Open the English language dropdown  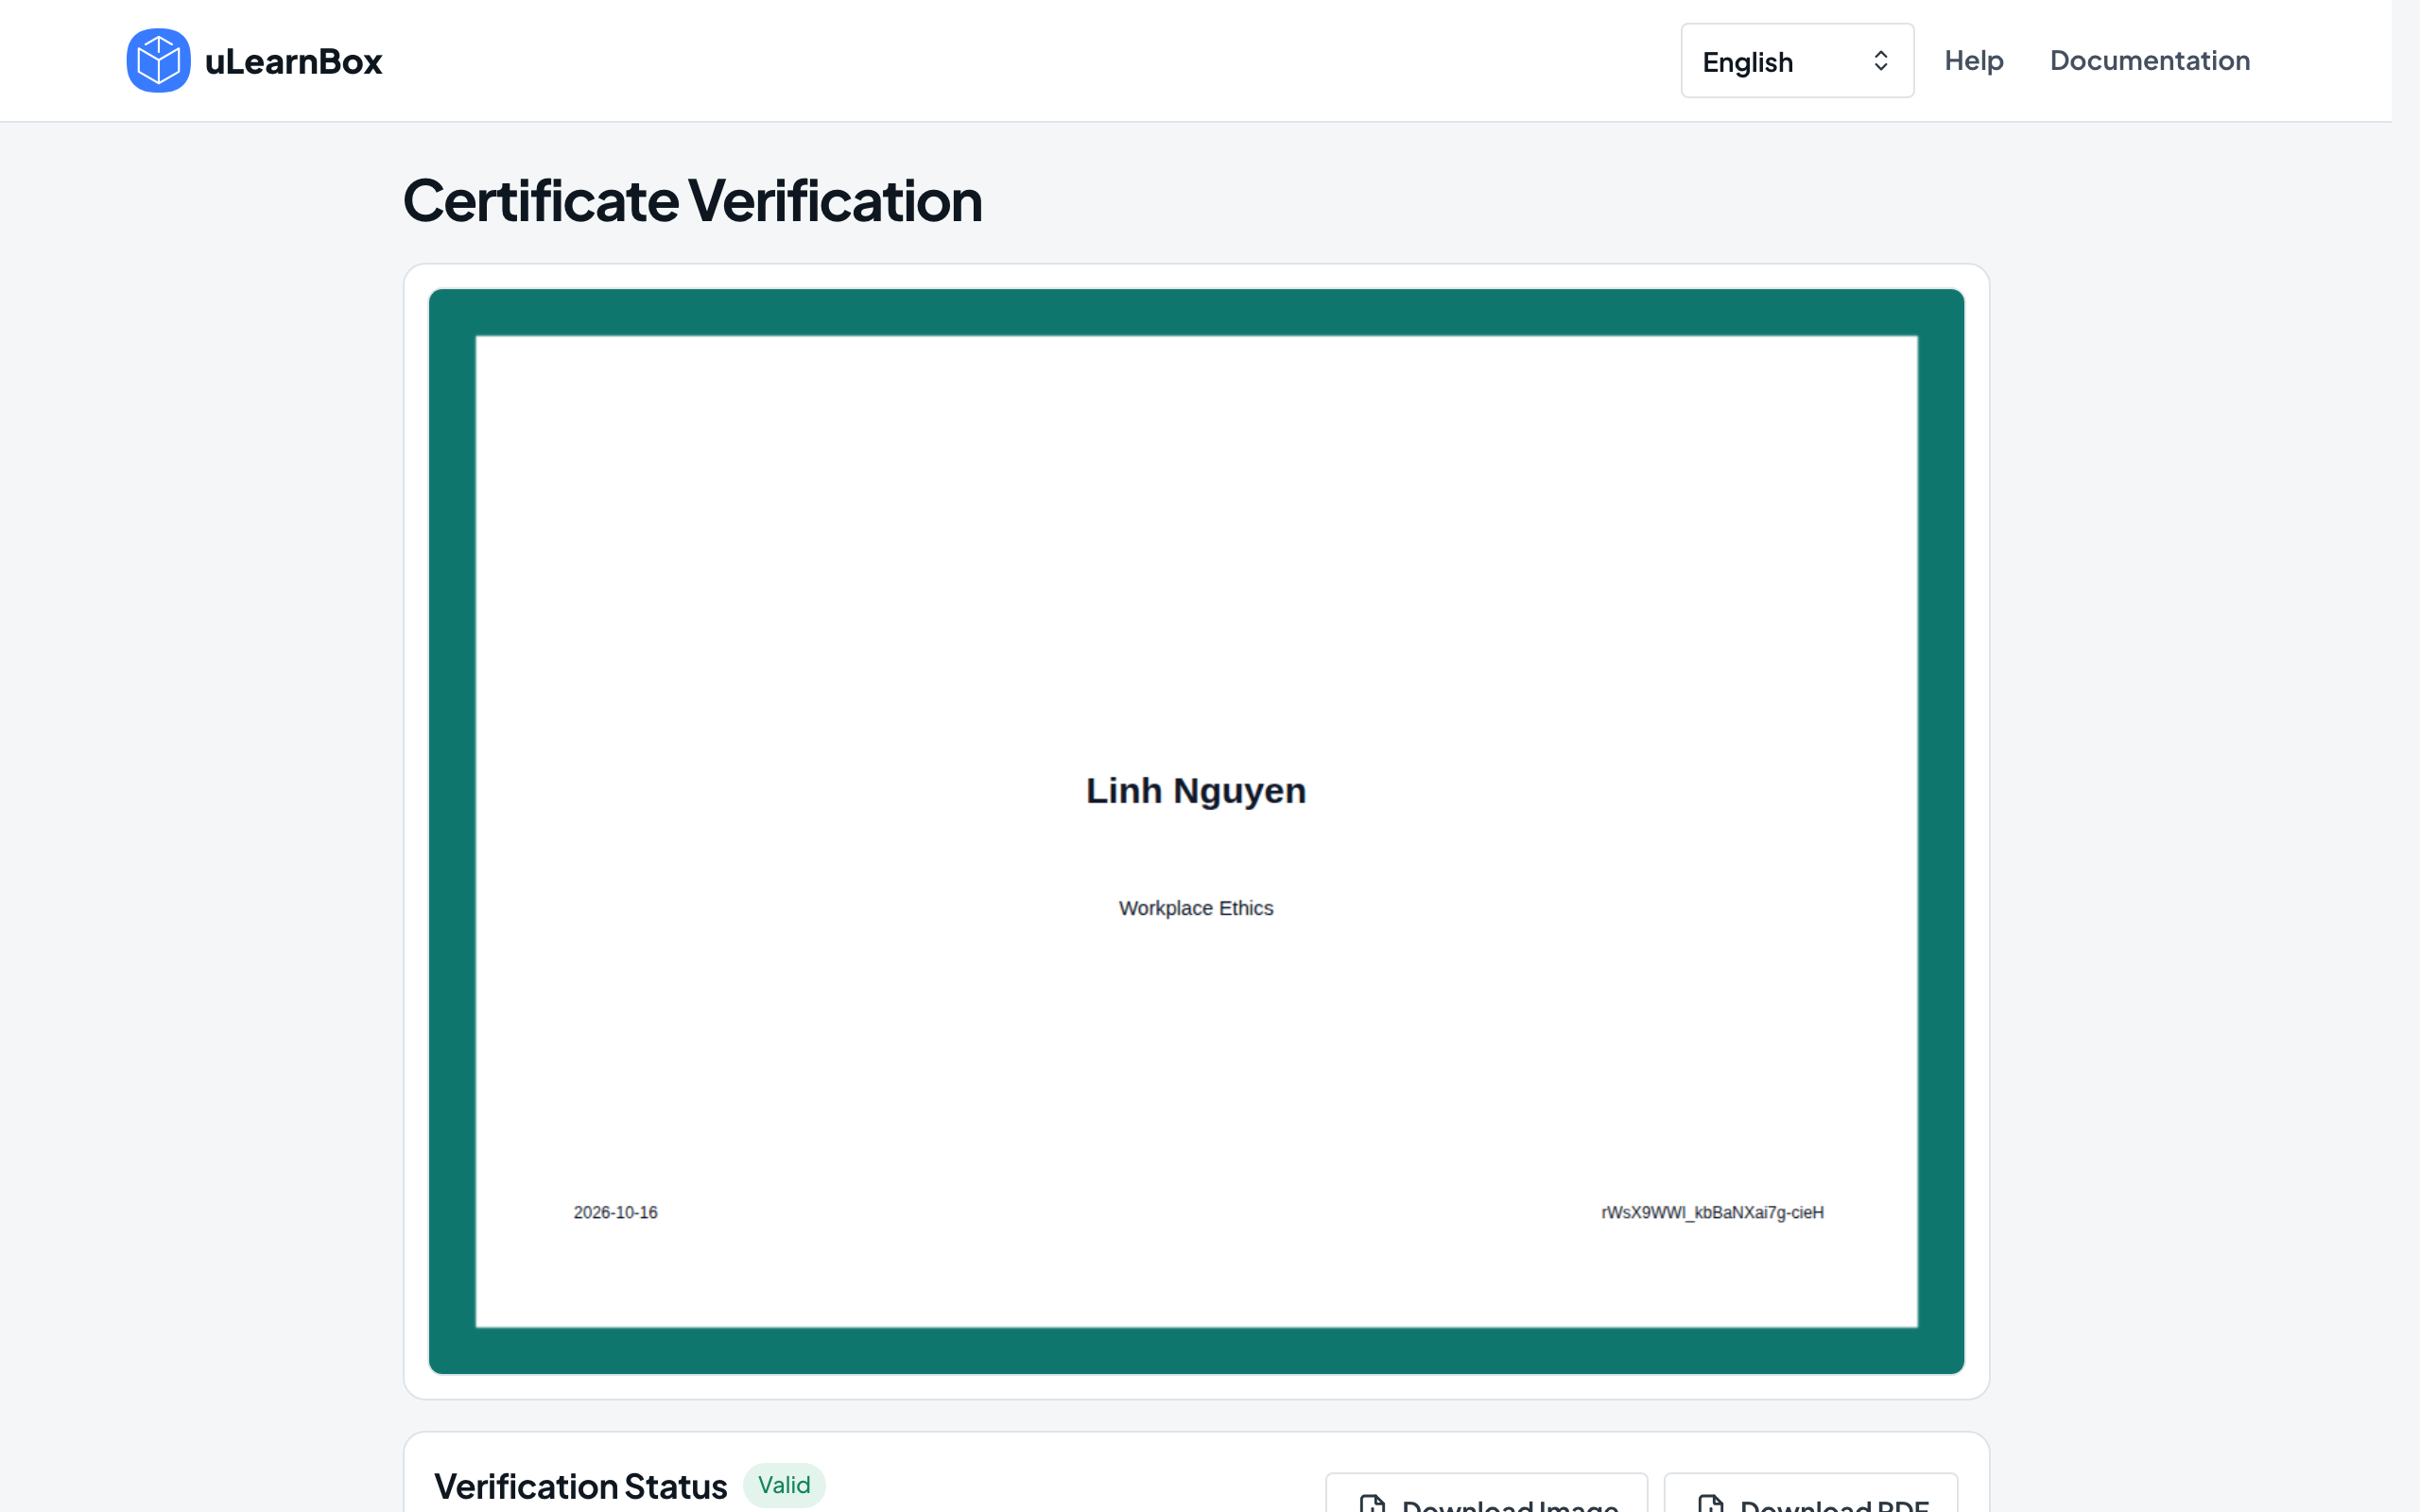coord(1797,61)
